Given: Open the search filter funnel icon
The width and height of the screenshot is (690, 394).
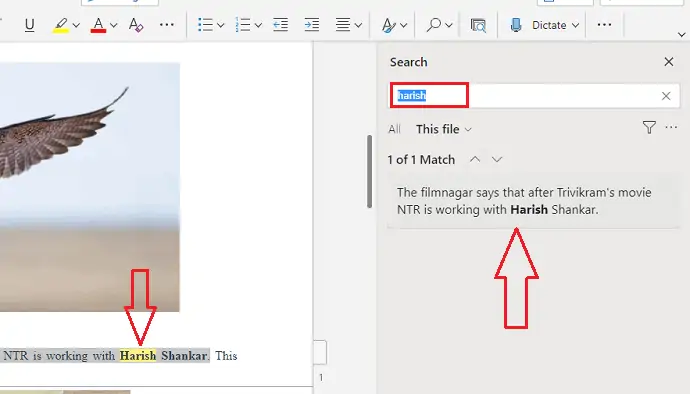Looking at the screenshot, I should pyautogui.click(x=649, y=128).
